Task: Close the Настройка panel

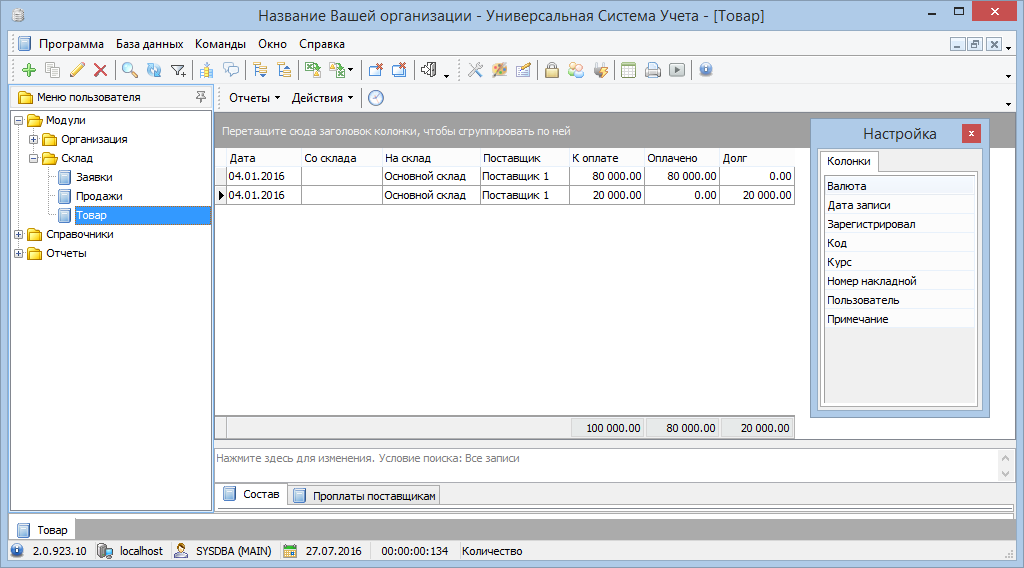Action: pos(970,134)
